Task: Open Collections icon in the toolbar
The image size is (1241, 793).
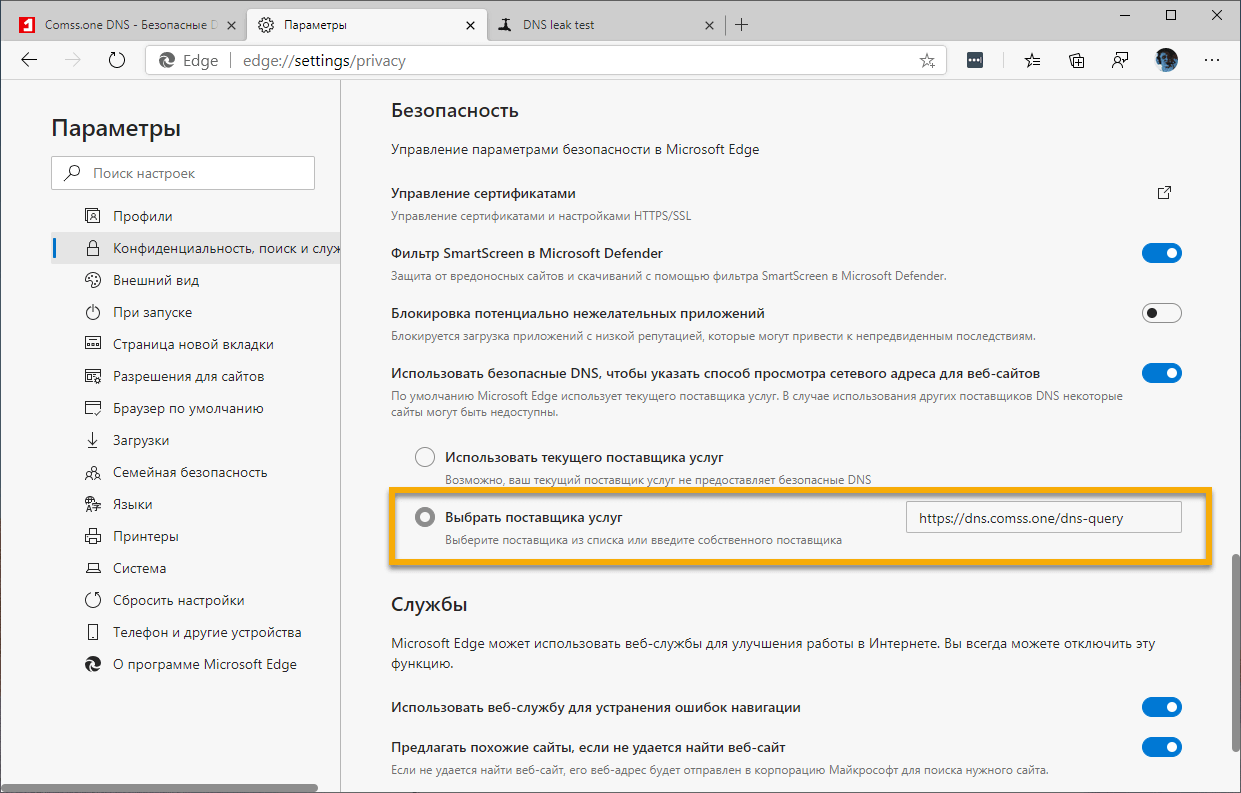Action: coord(1077,60)
